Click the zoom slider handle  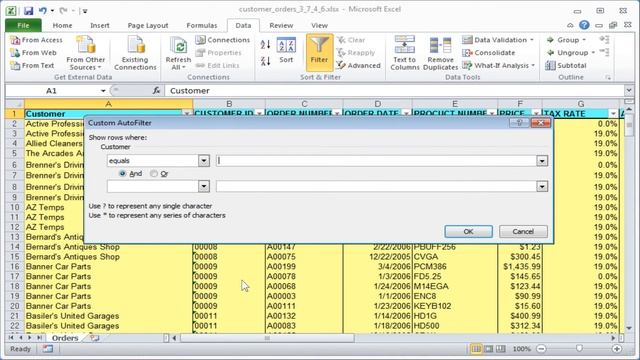579,349
